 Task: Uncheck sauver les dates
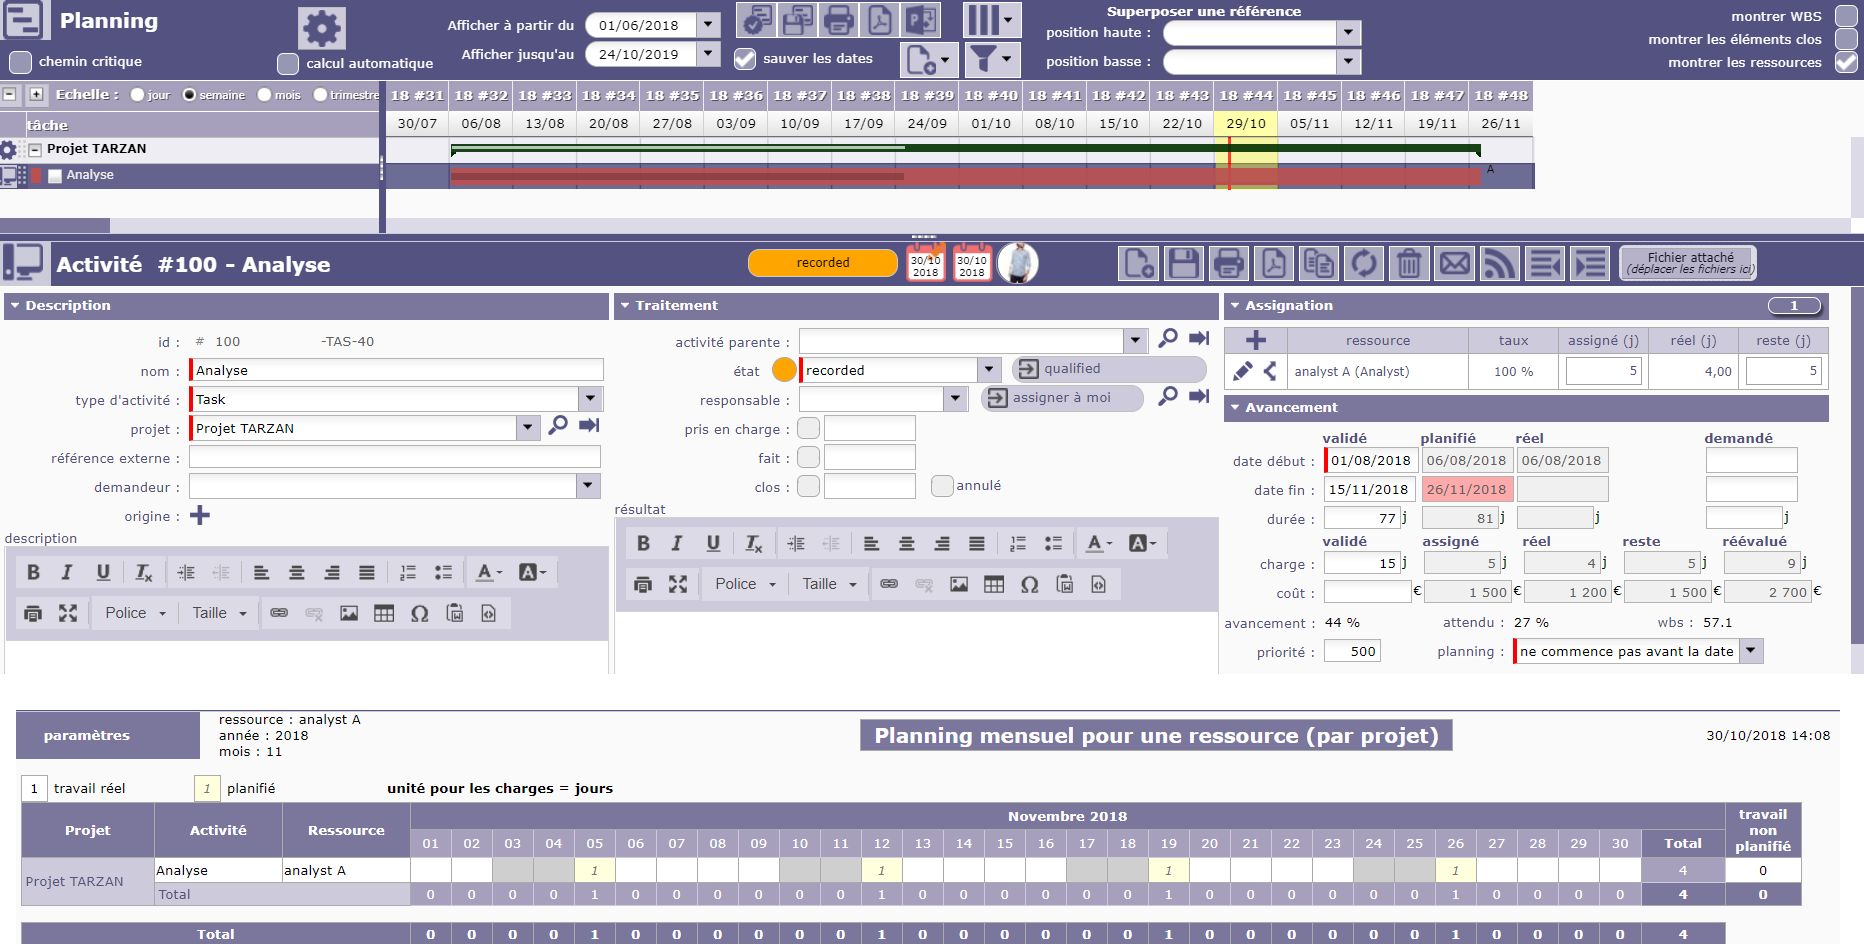pos(745,59)
